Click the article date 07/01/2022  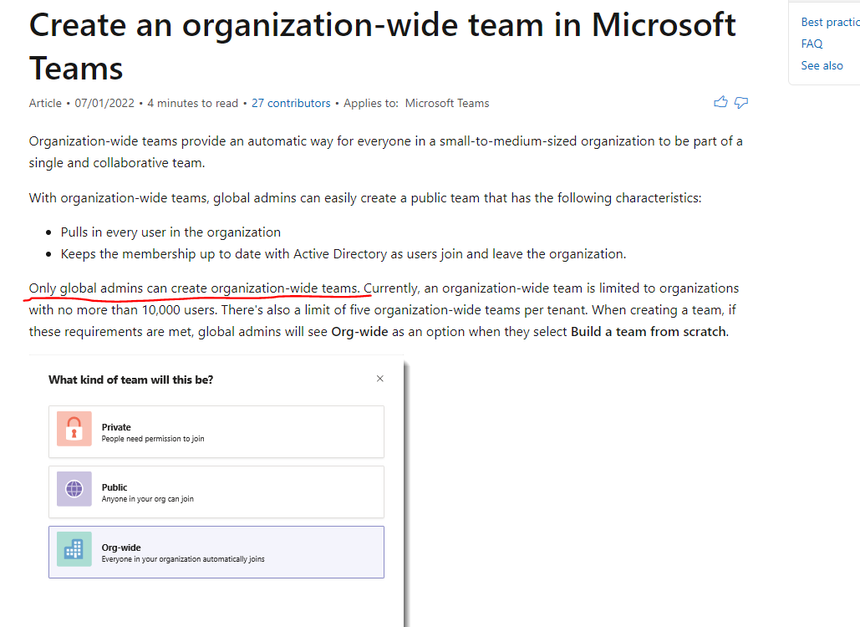point(106,103)
